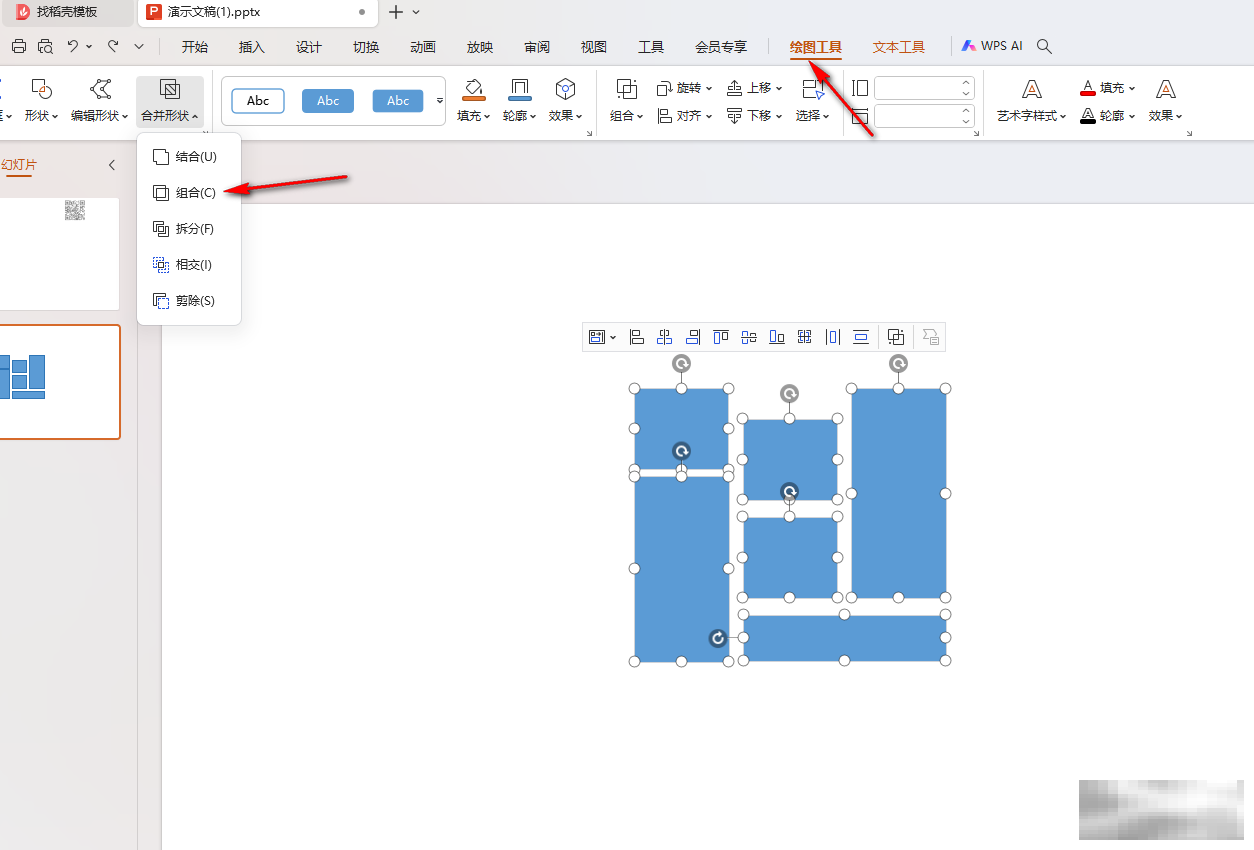Open the 对齐 align dropdown
This screenshot has height=850, width=1254.
tap(685, 116)
